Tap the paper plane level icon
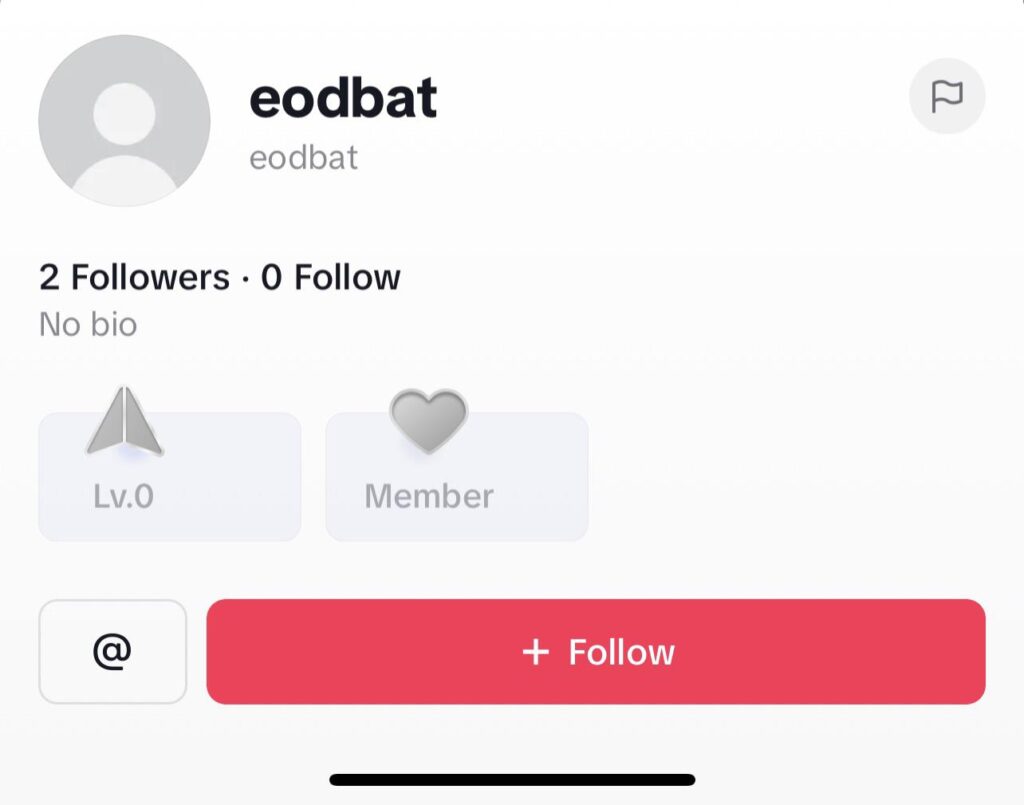The height and width of the screenshot is (805, 1024). tap(125, 421)
